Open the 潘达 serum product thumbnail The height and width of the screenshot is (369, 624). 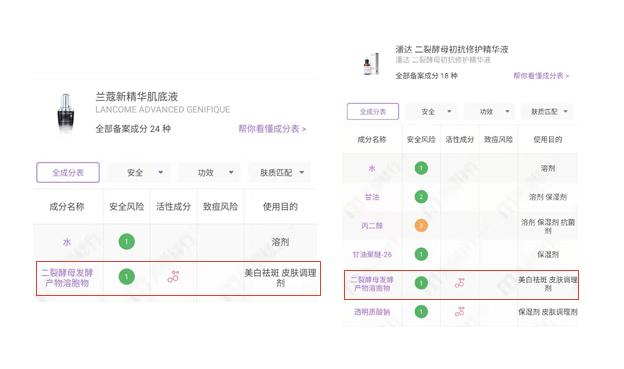(x=371, y=64)
